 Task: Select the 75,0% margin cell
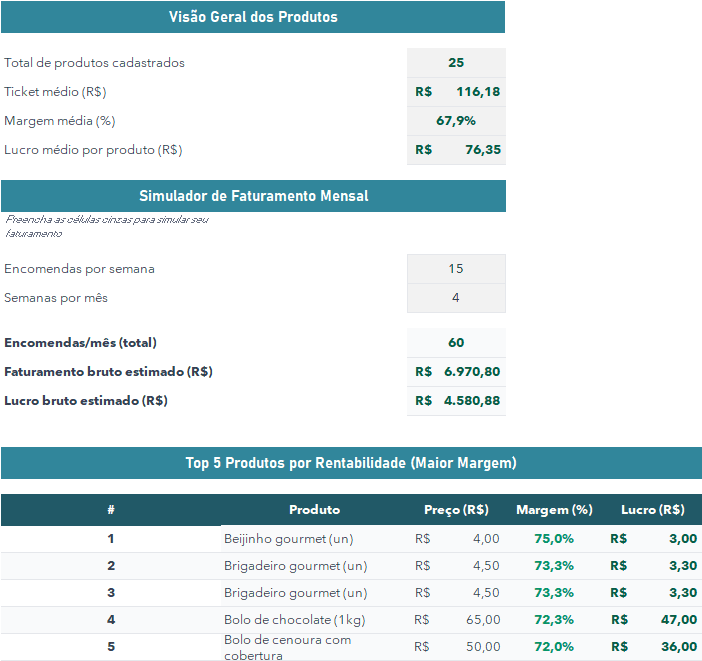tap(554, 539)
